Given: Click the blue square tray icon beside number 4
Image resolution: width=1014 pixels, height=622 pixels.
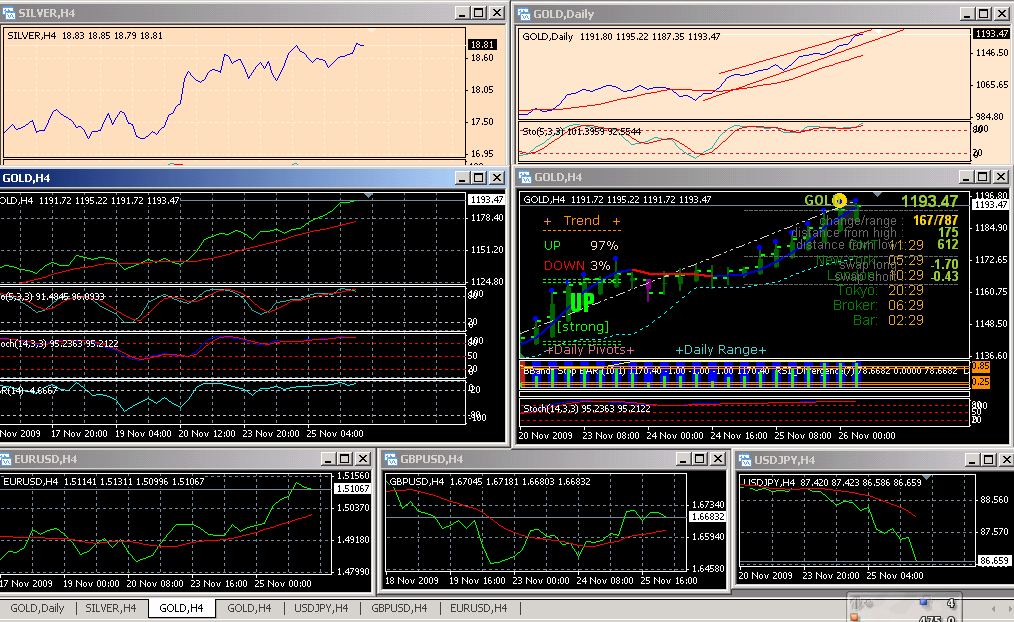Looking at the screenshot, I should point(923,603).
